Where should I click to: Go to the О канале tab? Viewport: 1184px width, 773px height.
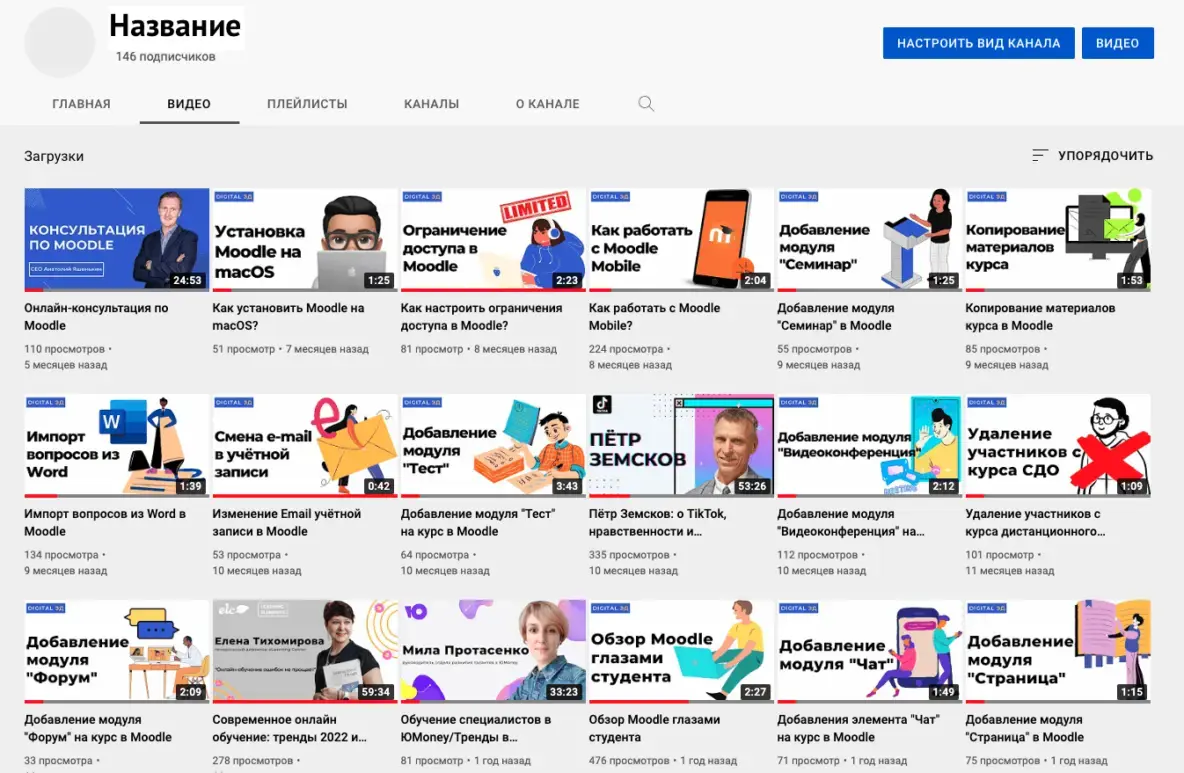tap(547, 104)
